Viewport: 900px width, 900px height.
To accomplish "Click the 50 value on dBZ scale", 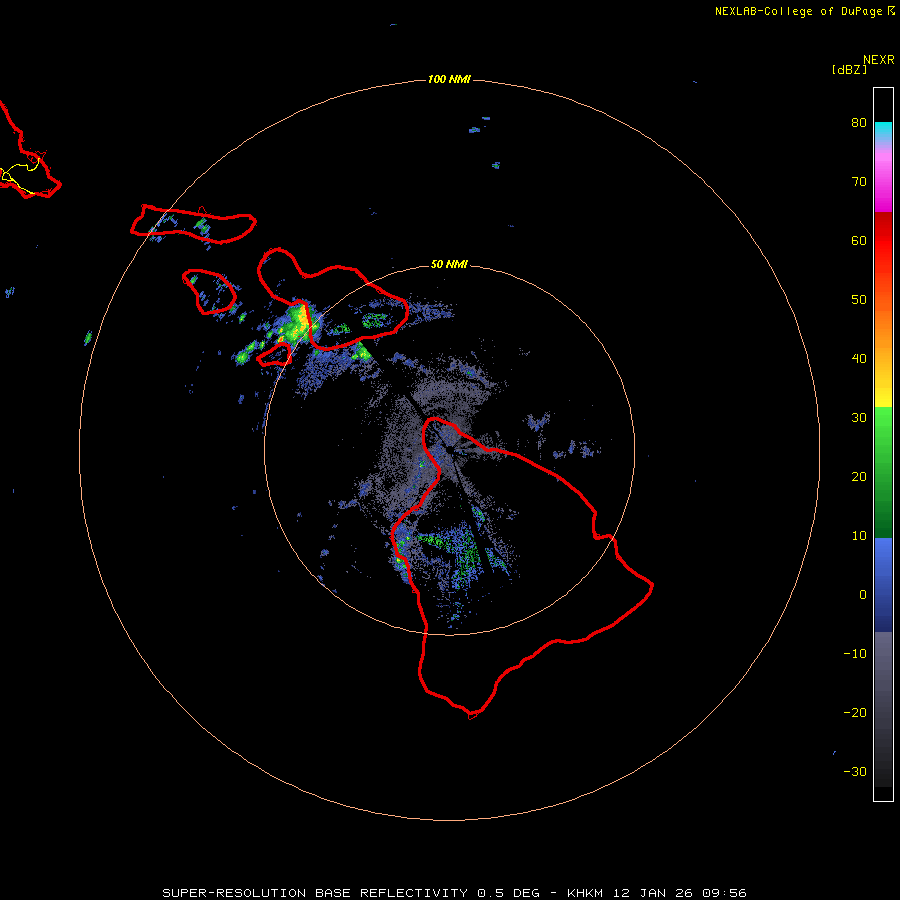I will [859, 300].
